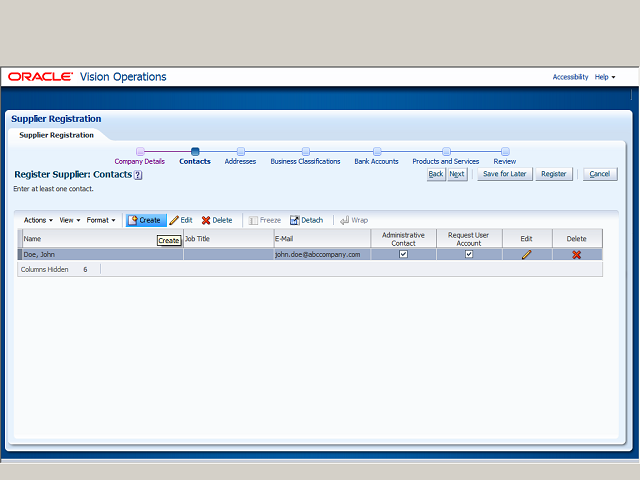Click the john.doe@abccompany.com email cell
This screenshot has width=640, height=480.
[x=322, y=255]
